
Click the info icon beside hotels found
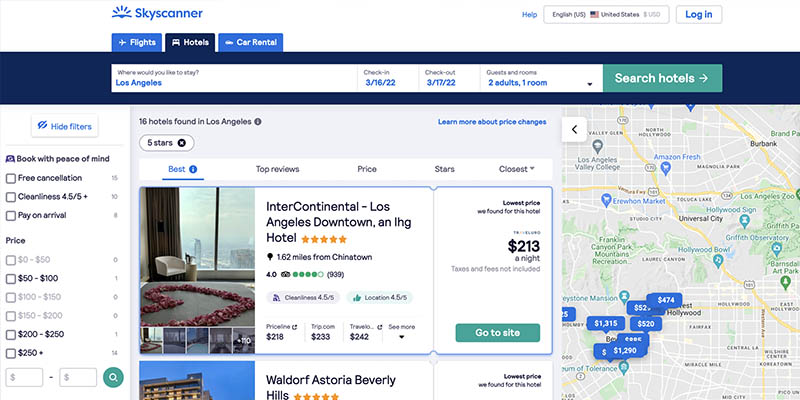tap(258, 122)
